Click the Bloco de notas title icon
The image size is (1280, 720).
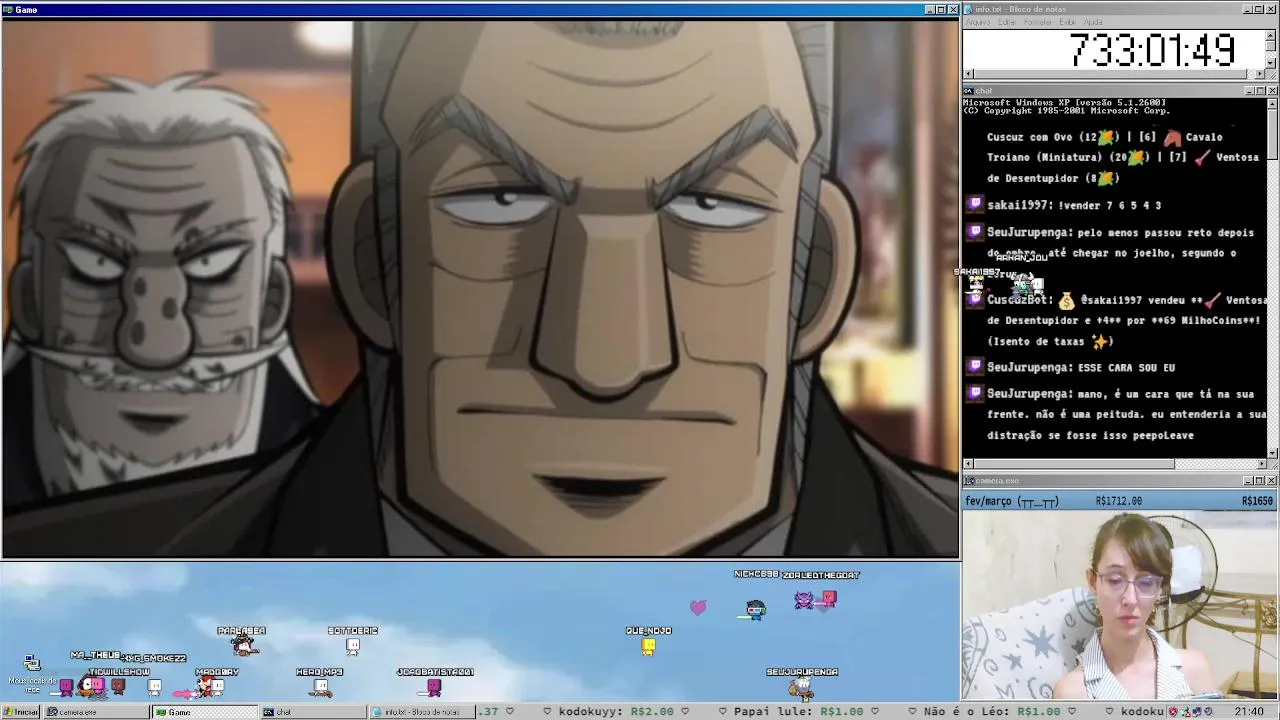pos(968,9)
